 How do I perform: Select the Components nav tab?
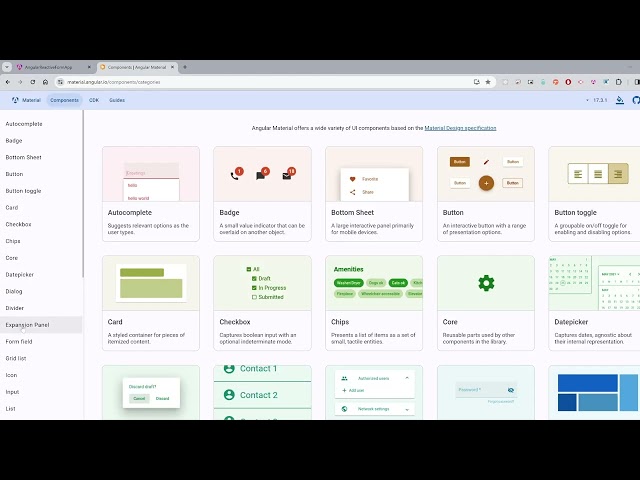point(64,100)
